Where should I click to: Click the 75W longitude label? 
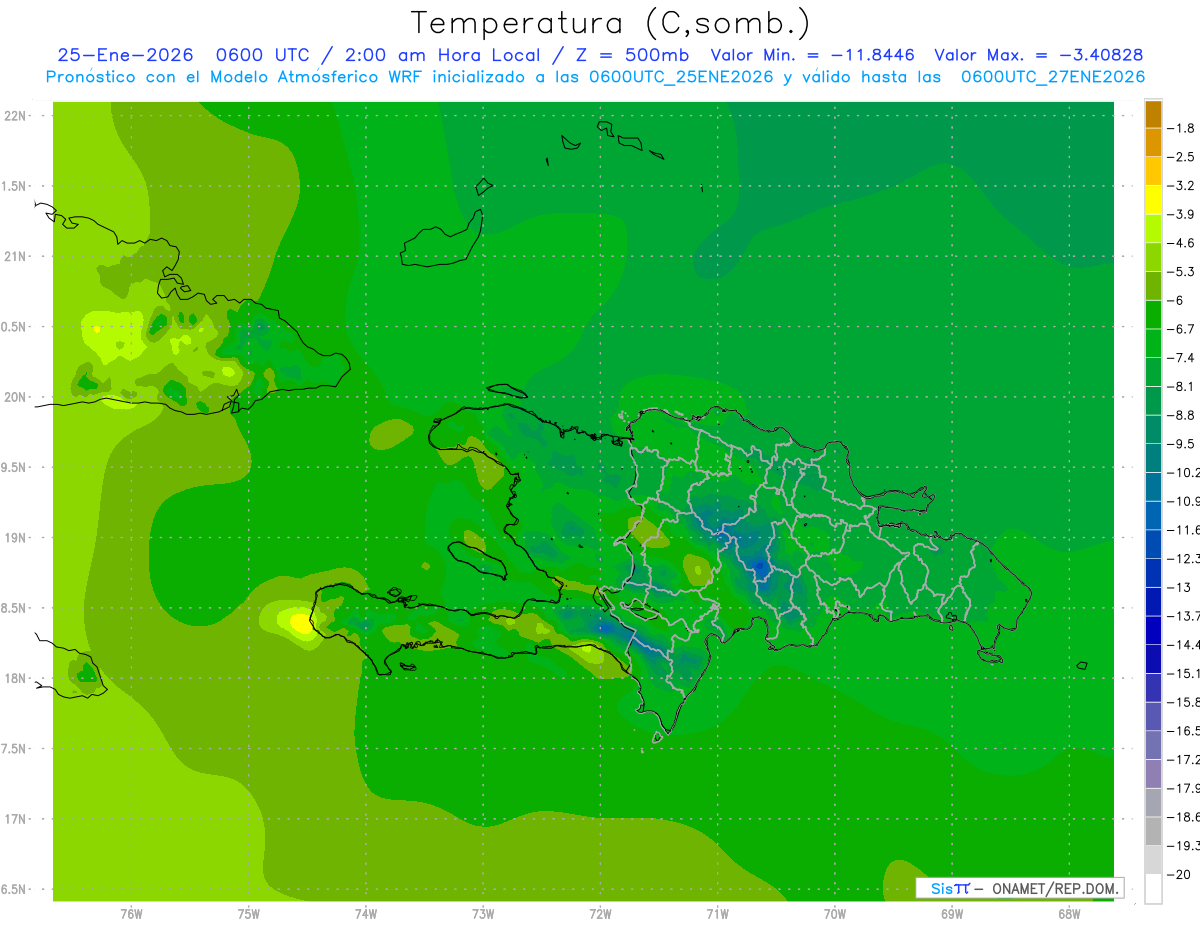(x=249, y=913)
